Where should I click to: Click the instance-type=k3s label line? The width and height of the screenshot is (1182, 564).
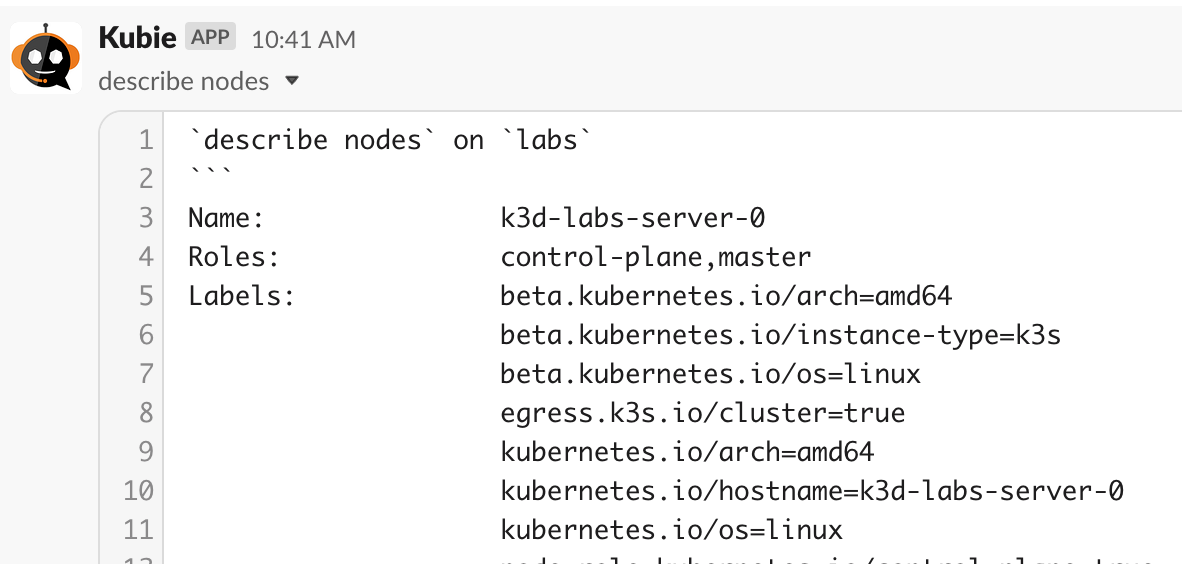click(x=781, y=336)
